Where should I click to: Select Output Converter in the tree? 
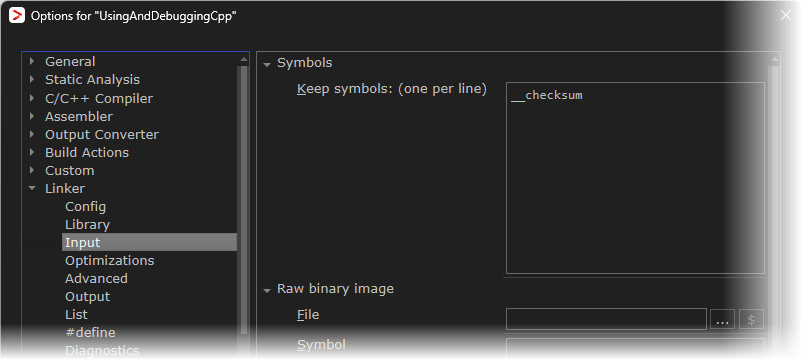click(102, 134)
